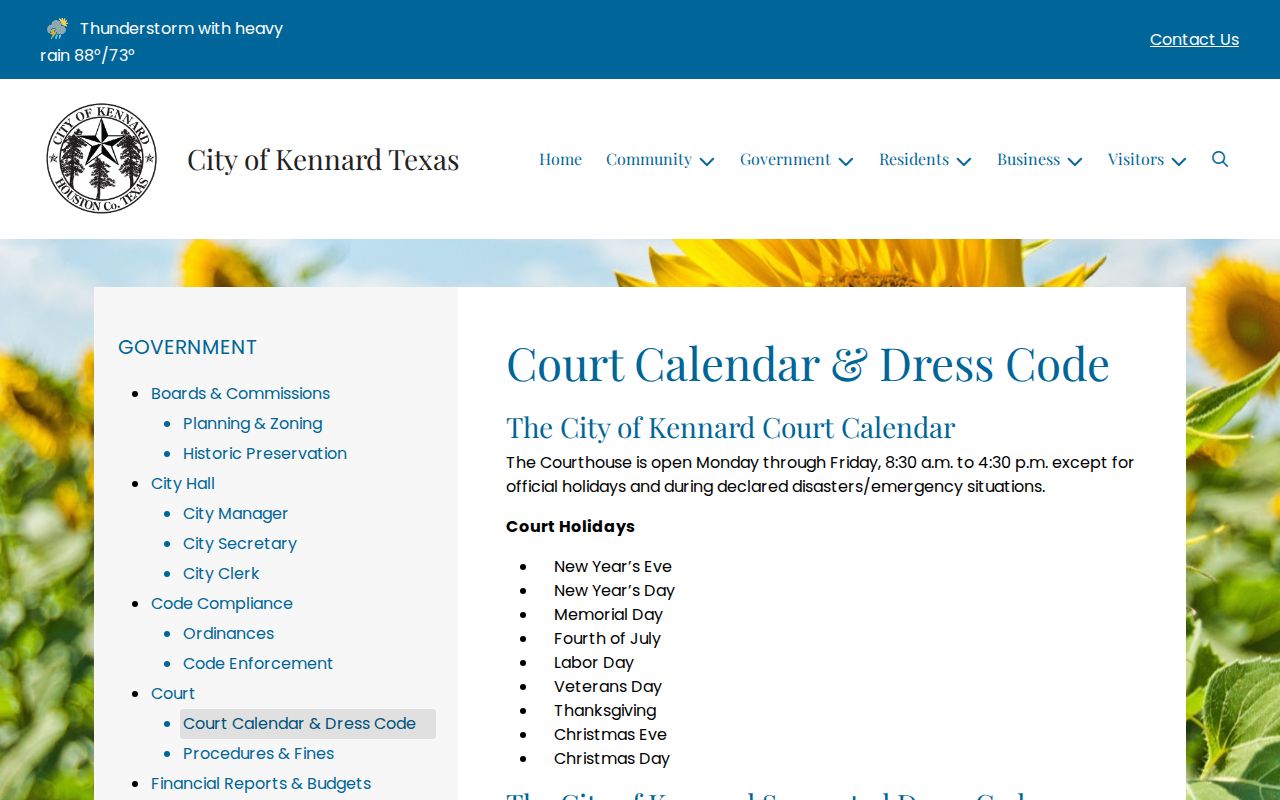
Task: Click Memorial Day in holidays list
Action: pyautogui.click(x=608, y=614)
